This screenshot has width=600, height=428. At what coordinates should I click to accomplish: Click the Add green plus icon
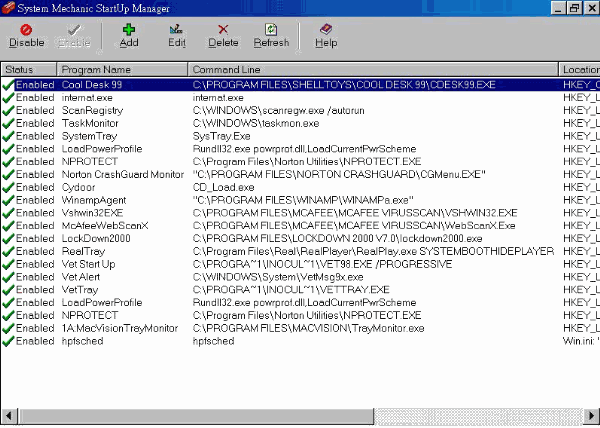(129, 29)
